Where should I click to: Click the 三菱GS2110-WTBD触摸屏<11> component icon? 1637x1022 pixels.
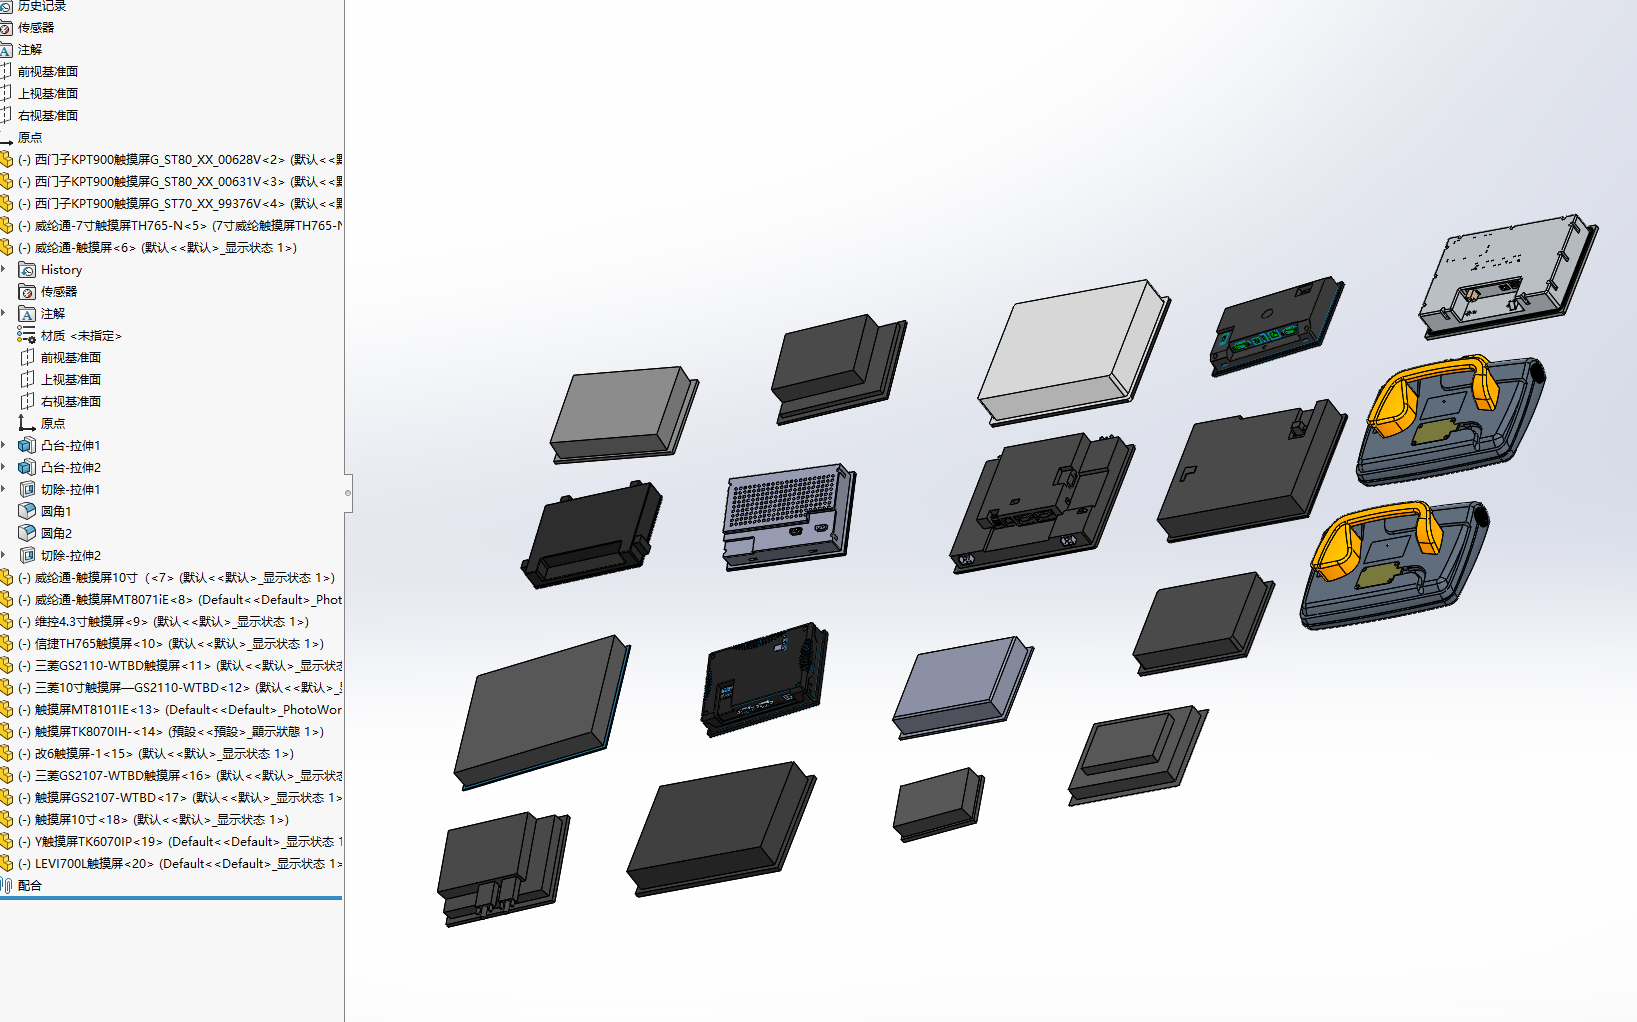click(6, 666)
